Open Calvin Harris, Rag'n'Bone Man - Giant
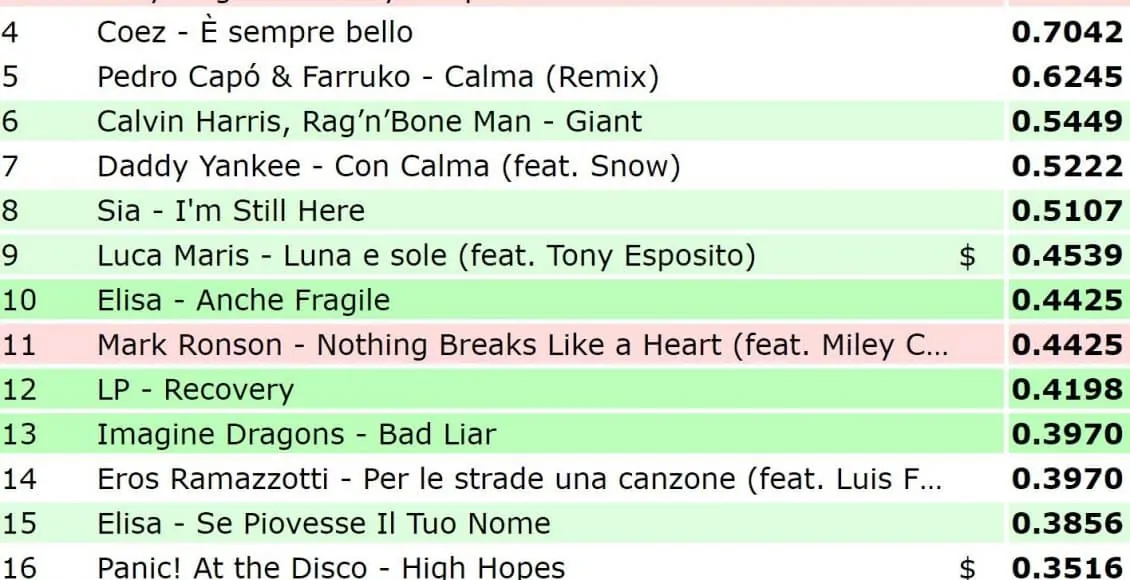Screen dimensions: 1130x580 click(x=369, y=122)
